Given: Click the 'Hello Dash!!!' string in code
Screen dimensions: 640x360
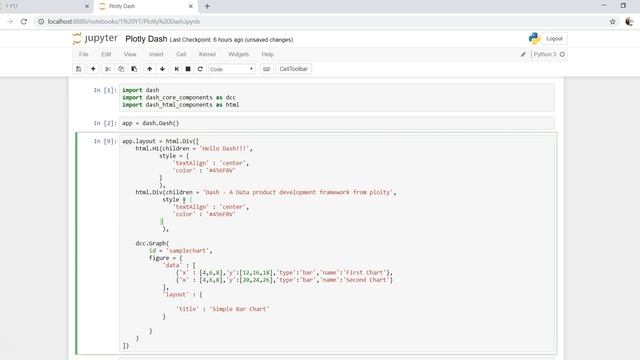Looking at the screenshot, I should (224, 149).
